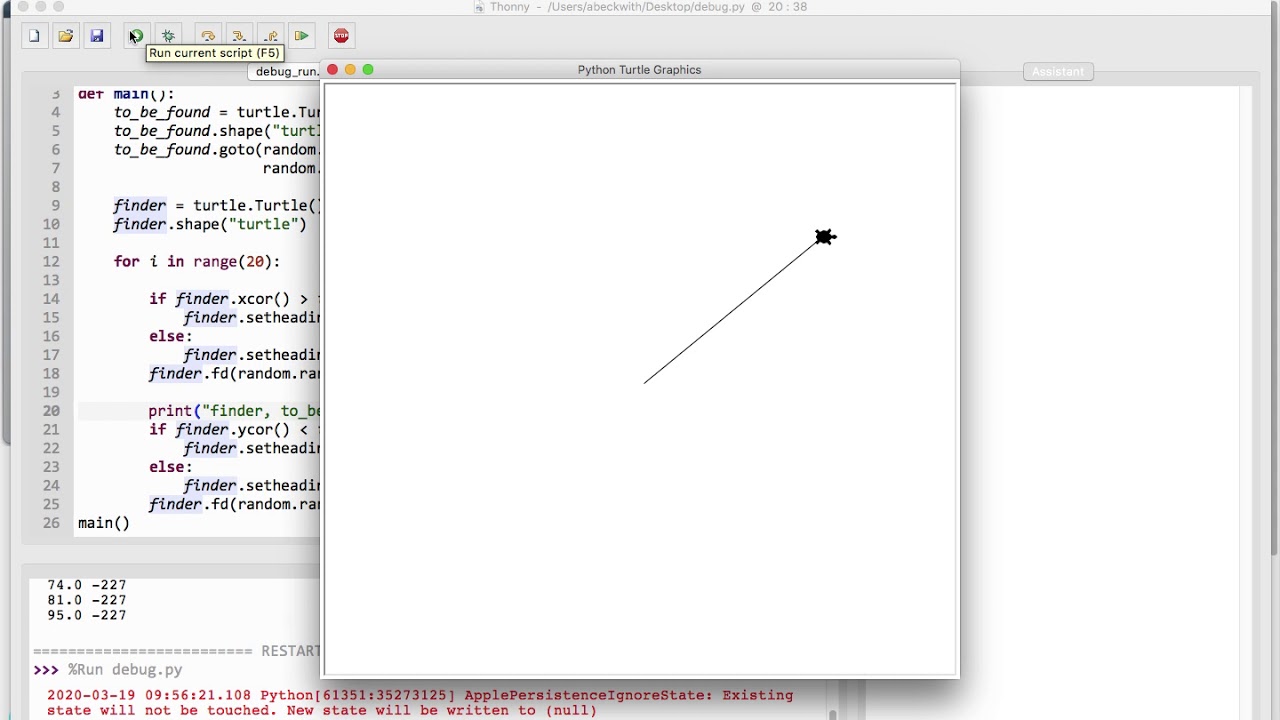
Task: Click 'for i in range(20):' code line
Action: [197, 262]
